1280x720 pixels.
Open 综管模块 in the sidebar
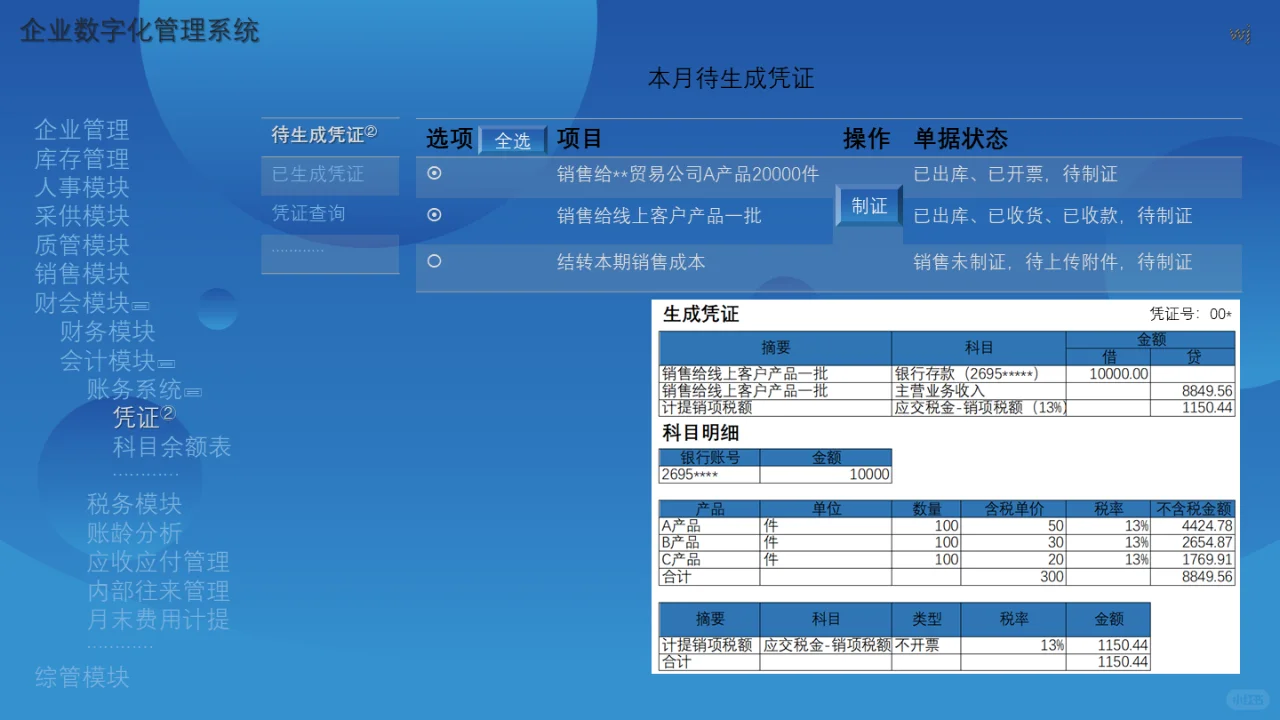[x=82, y=677]
